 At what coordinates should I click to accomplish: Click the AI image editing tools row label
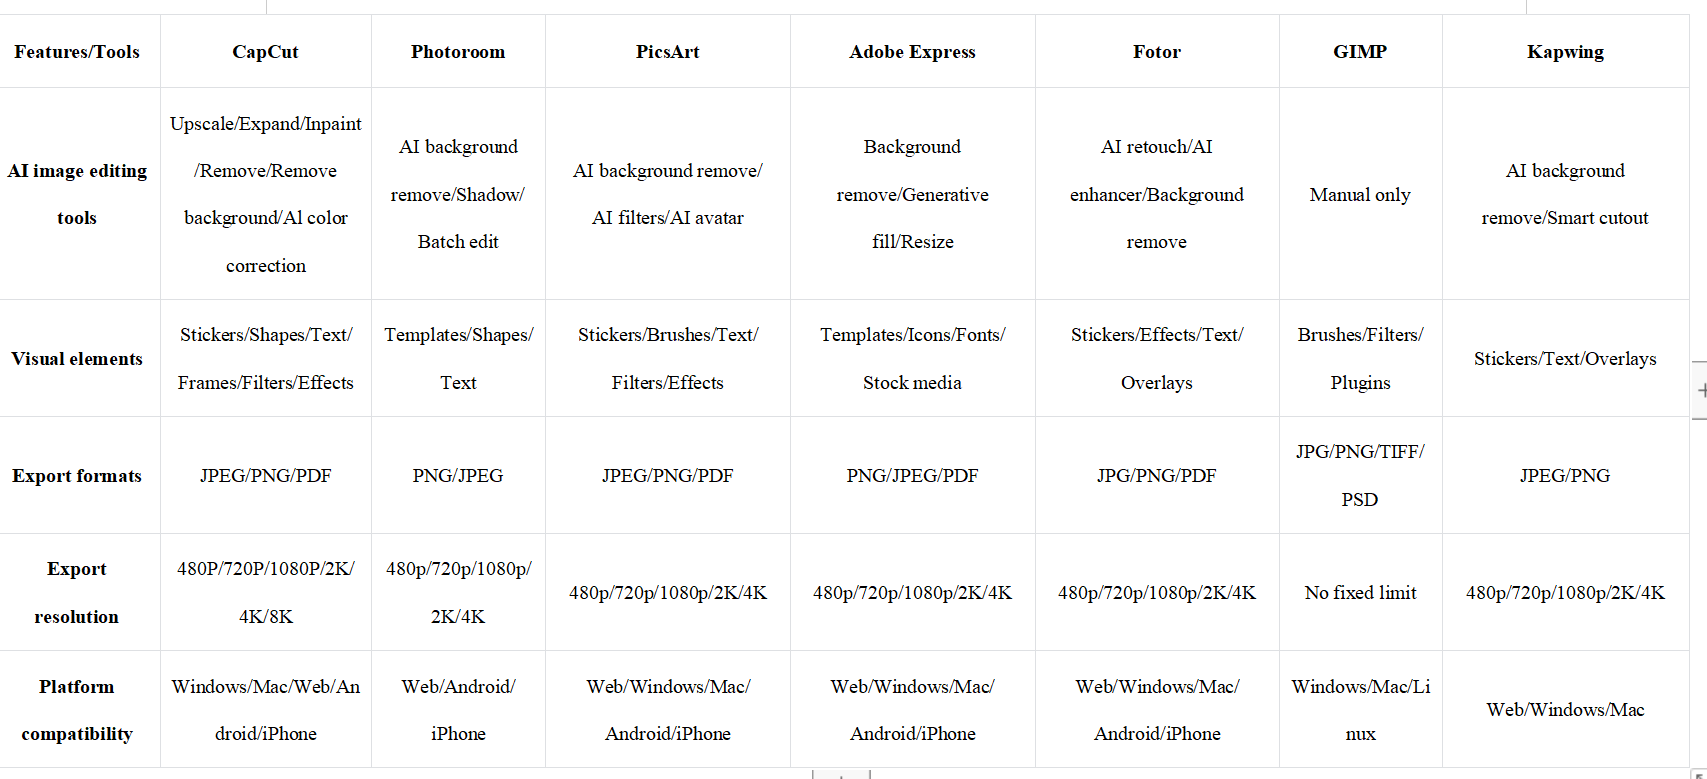click(x=77, y=194)
